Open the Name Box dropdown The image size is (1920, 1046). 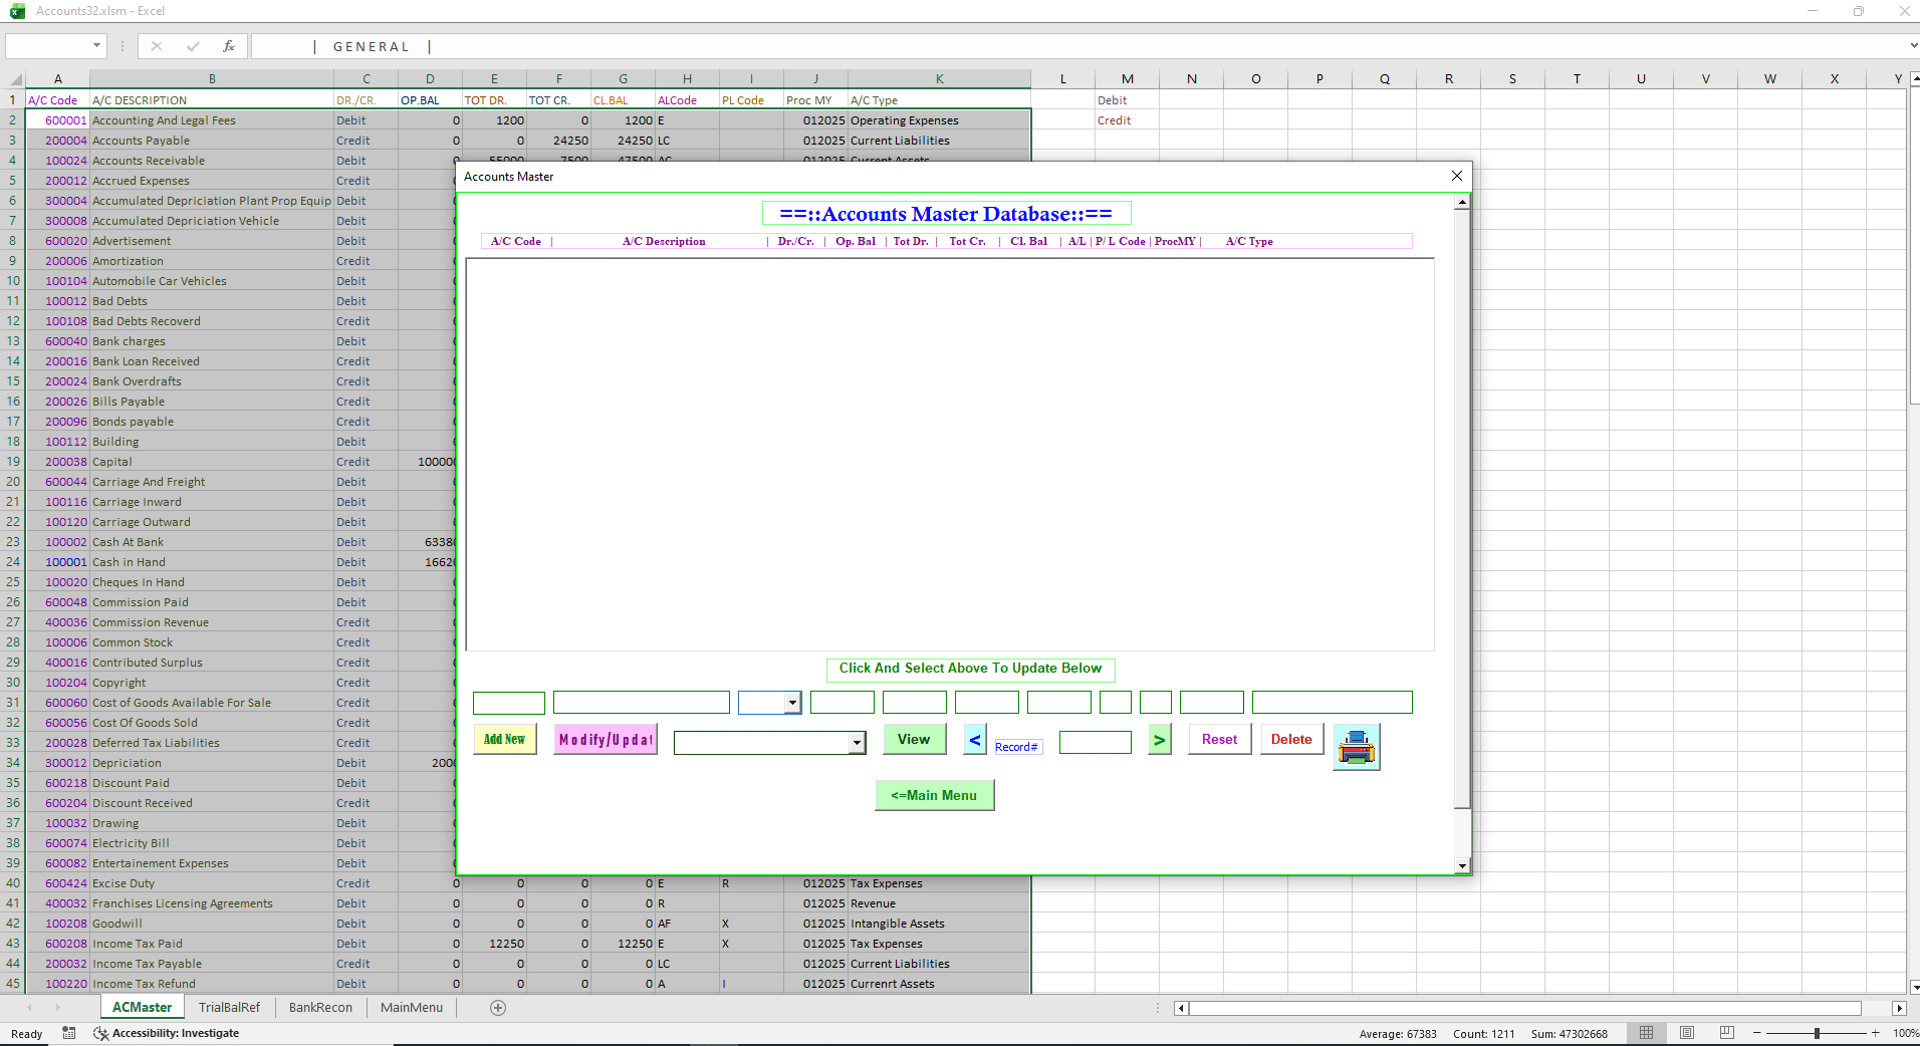pyautogui.click(x=96, y=46)
